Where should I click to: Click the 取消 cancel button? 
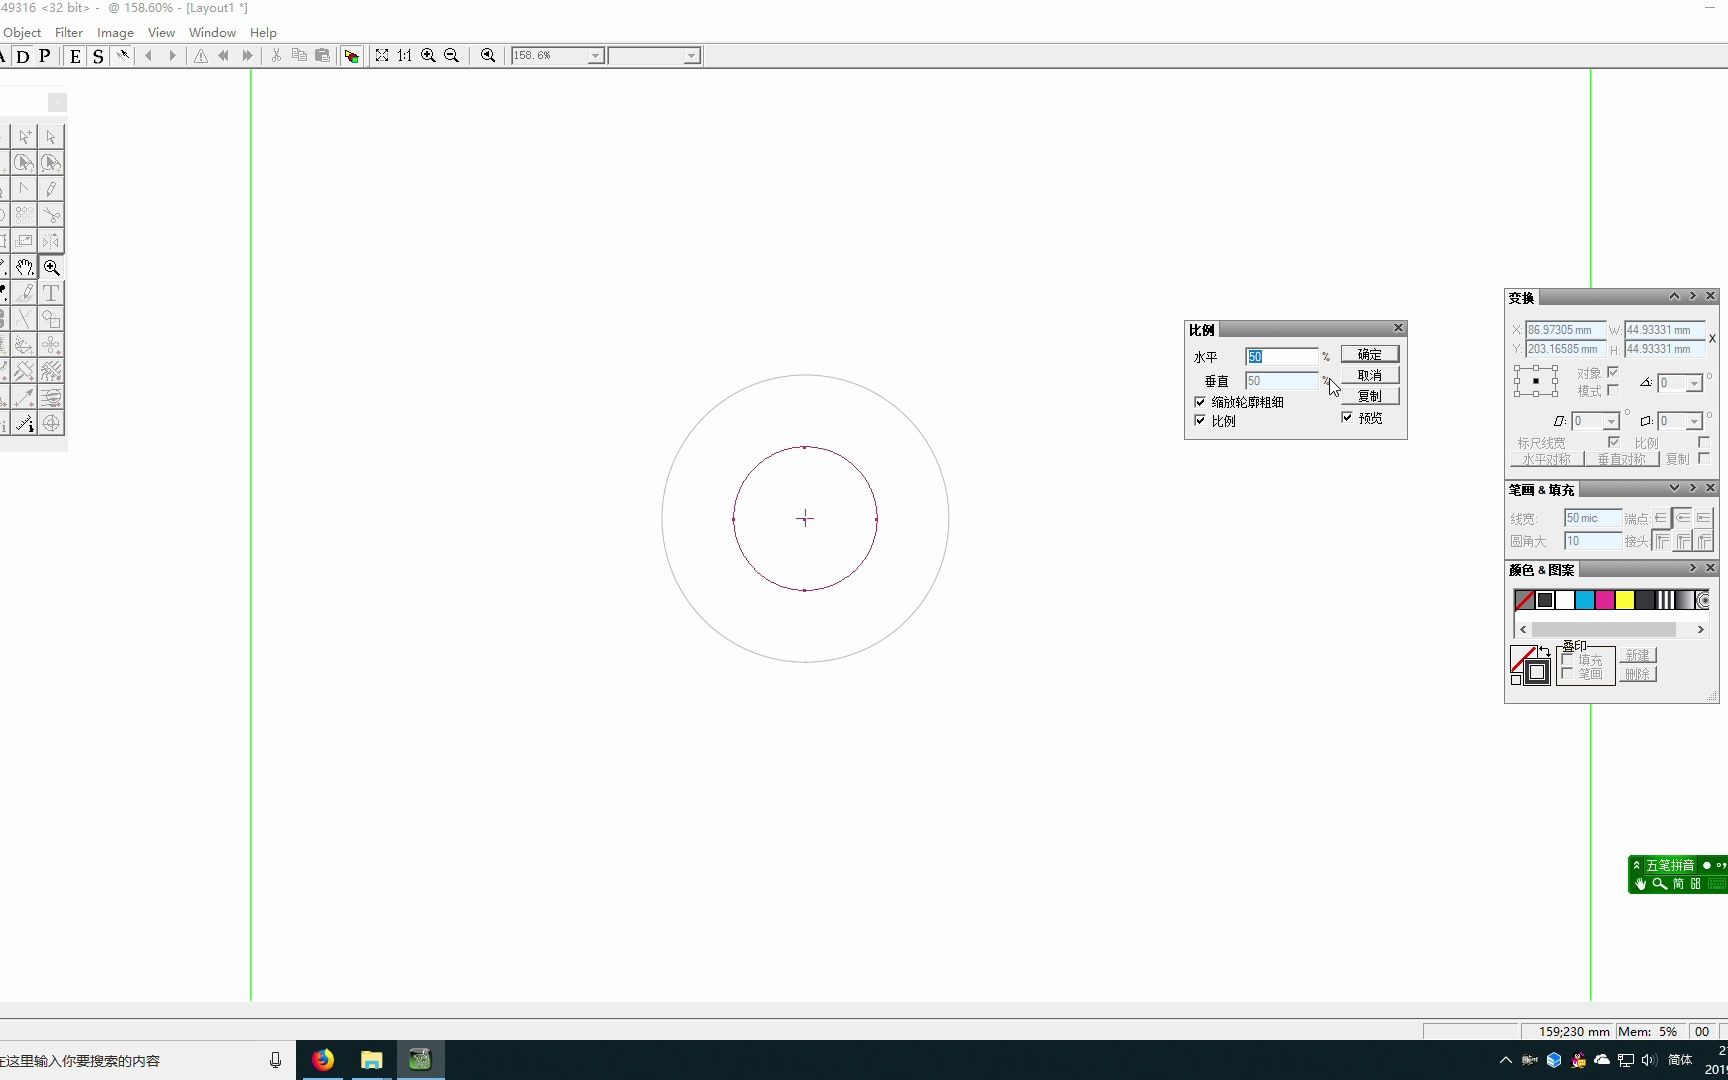(1369, 376)
